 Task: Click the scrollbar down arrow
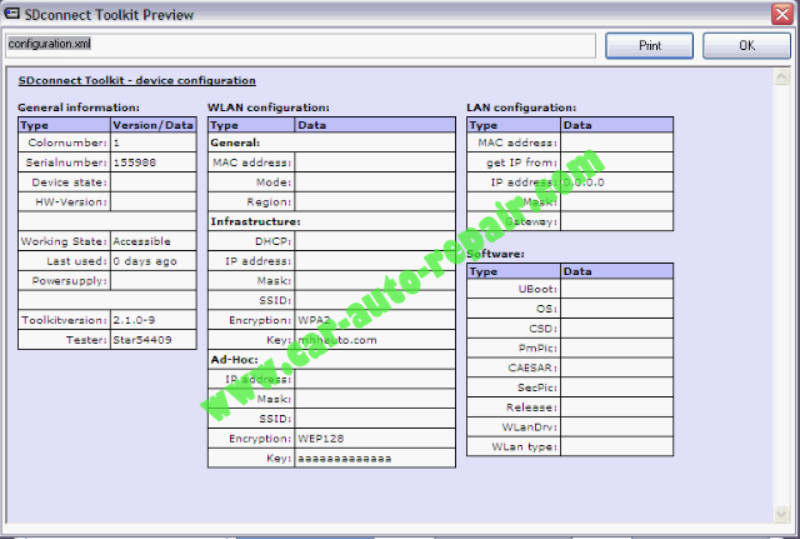pyautogui.click(x=781, y=514)
